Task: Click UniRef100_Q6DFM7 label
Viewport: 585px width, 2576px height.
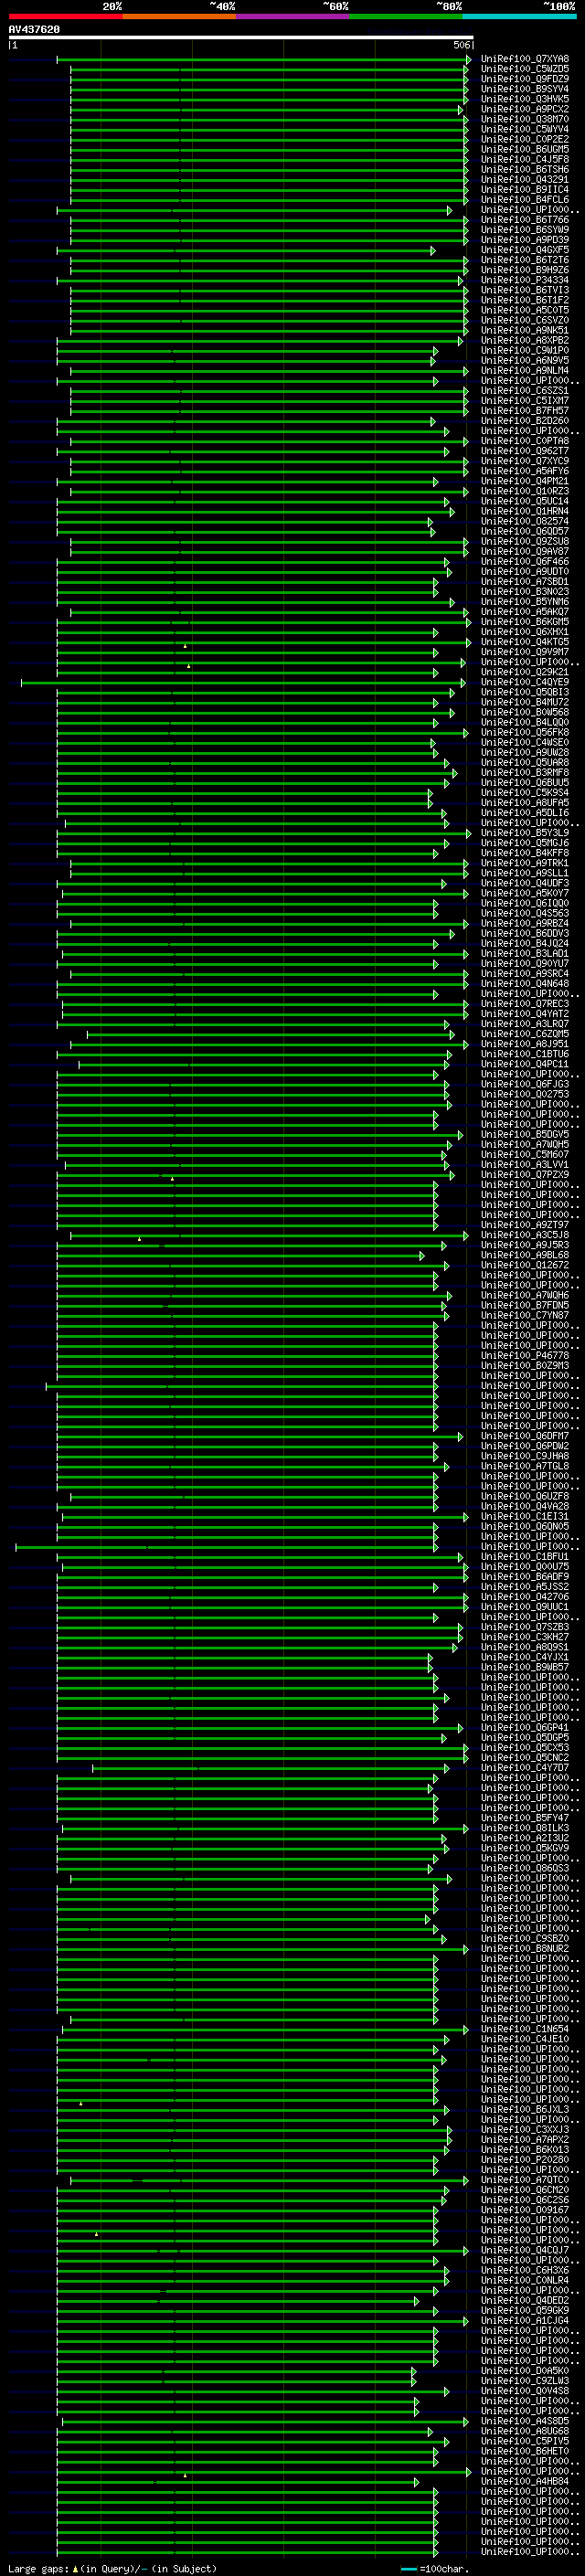Action: click(525, 1436)
